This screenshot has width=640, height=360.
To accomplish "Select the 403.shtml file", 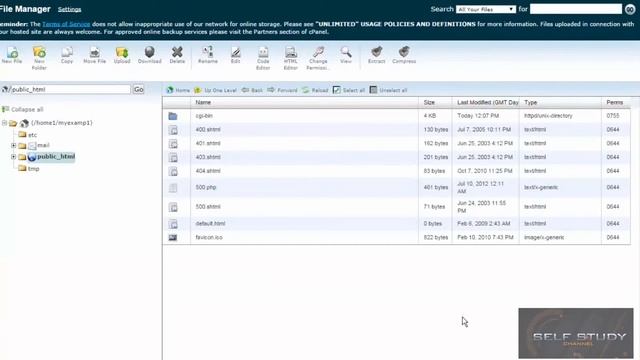I will pyautogui.click(x=396, y=157).
